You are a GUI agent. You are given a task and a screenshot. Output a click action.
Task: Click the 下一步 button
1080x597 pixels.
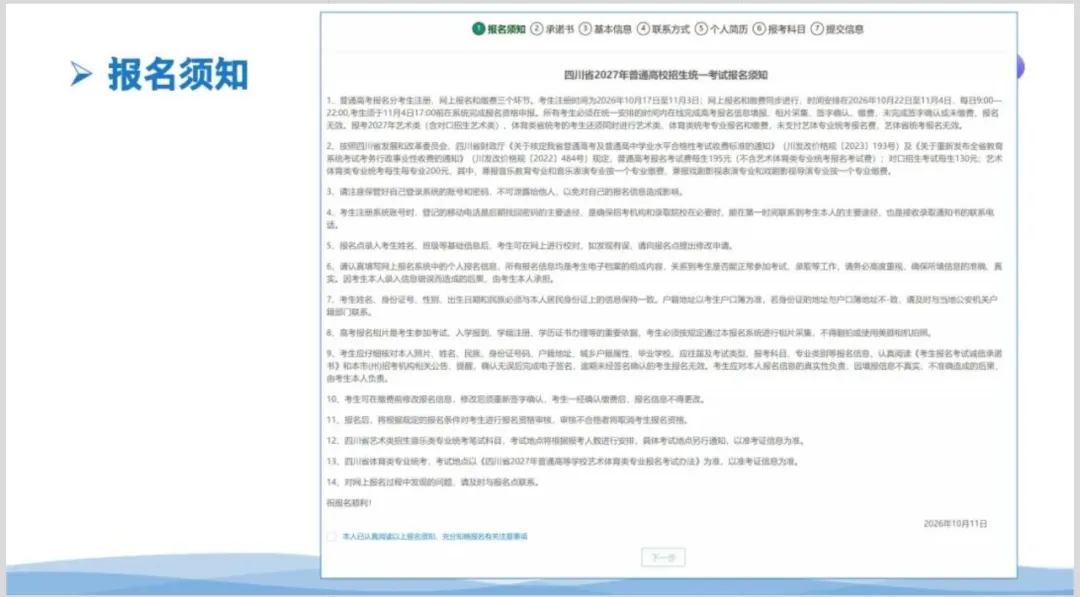click(x=663, y=557)
